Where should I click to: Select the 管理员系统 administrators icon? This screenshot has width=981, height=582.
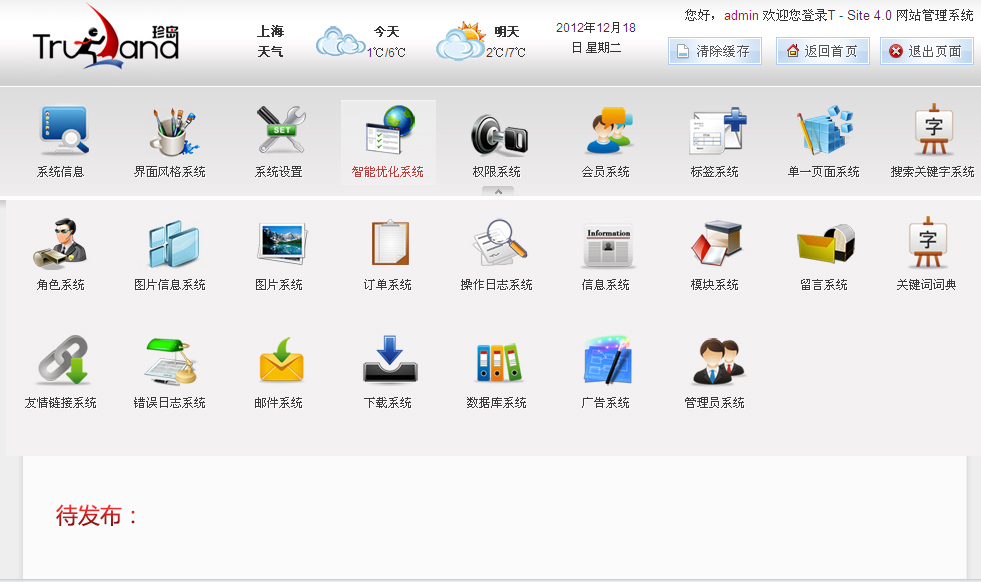click(715, 358)
